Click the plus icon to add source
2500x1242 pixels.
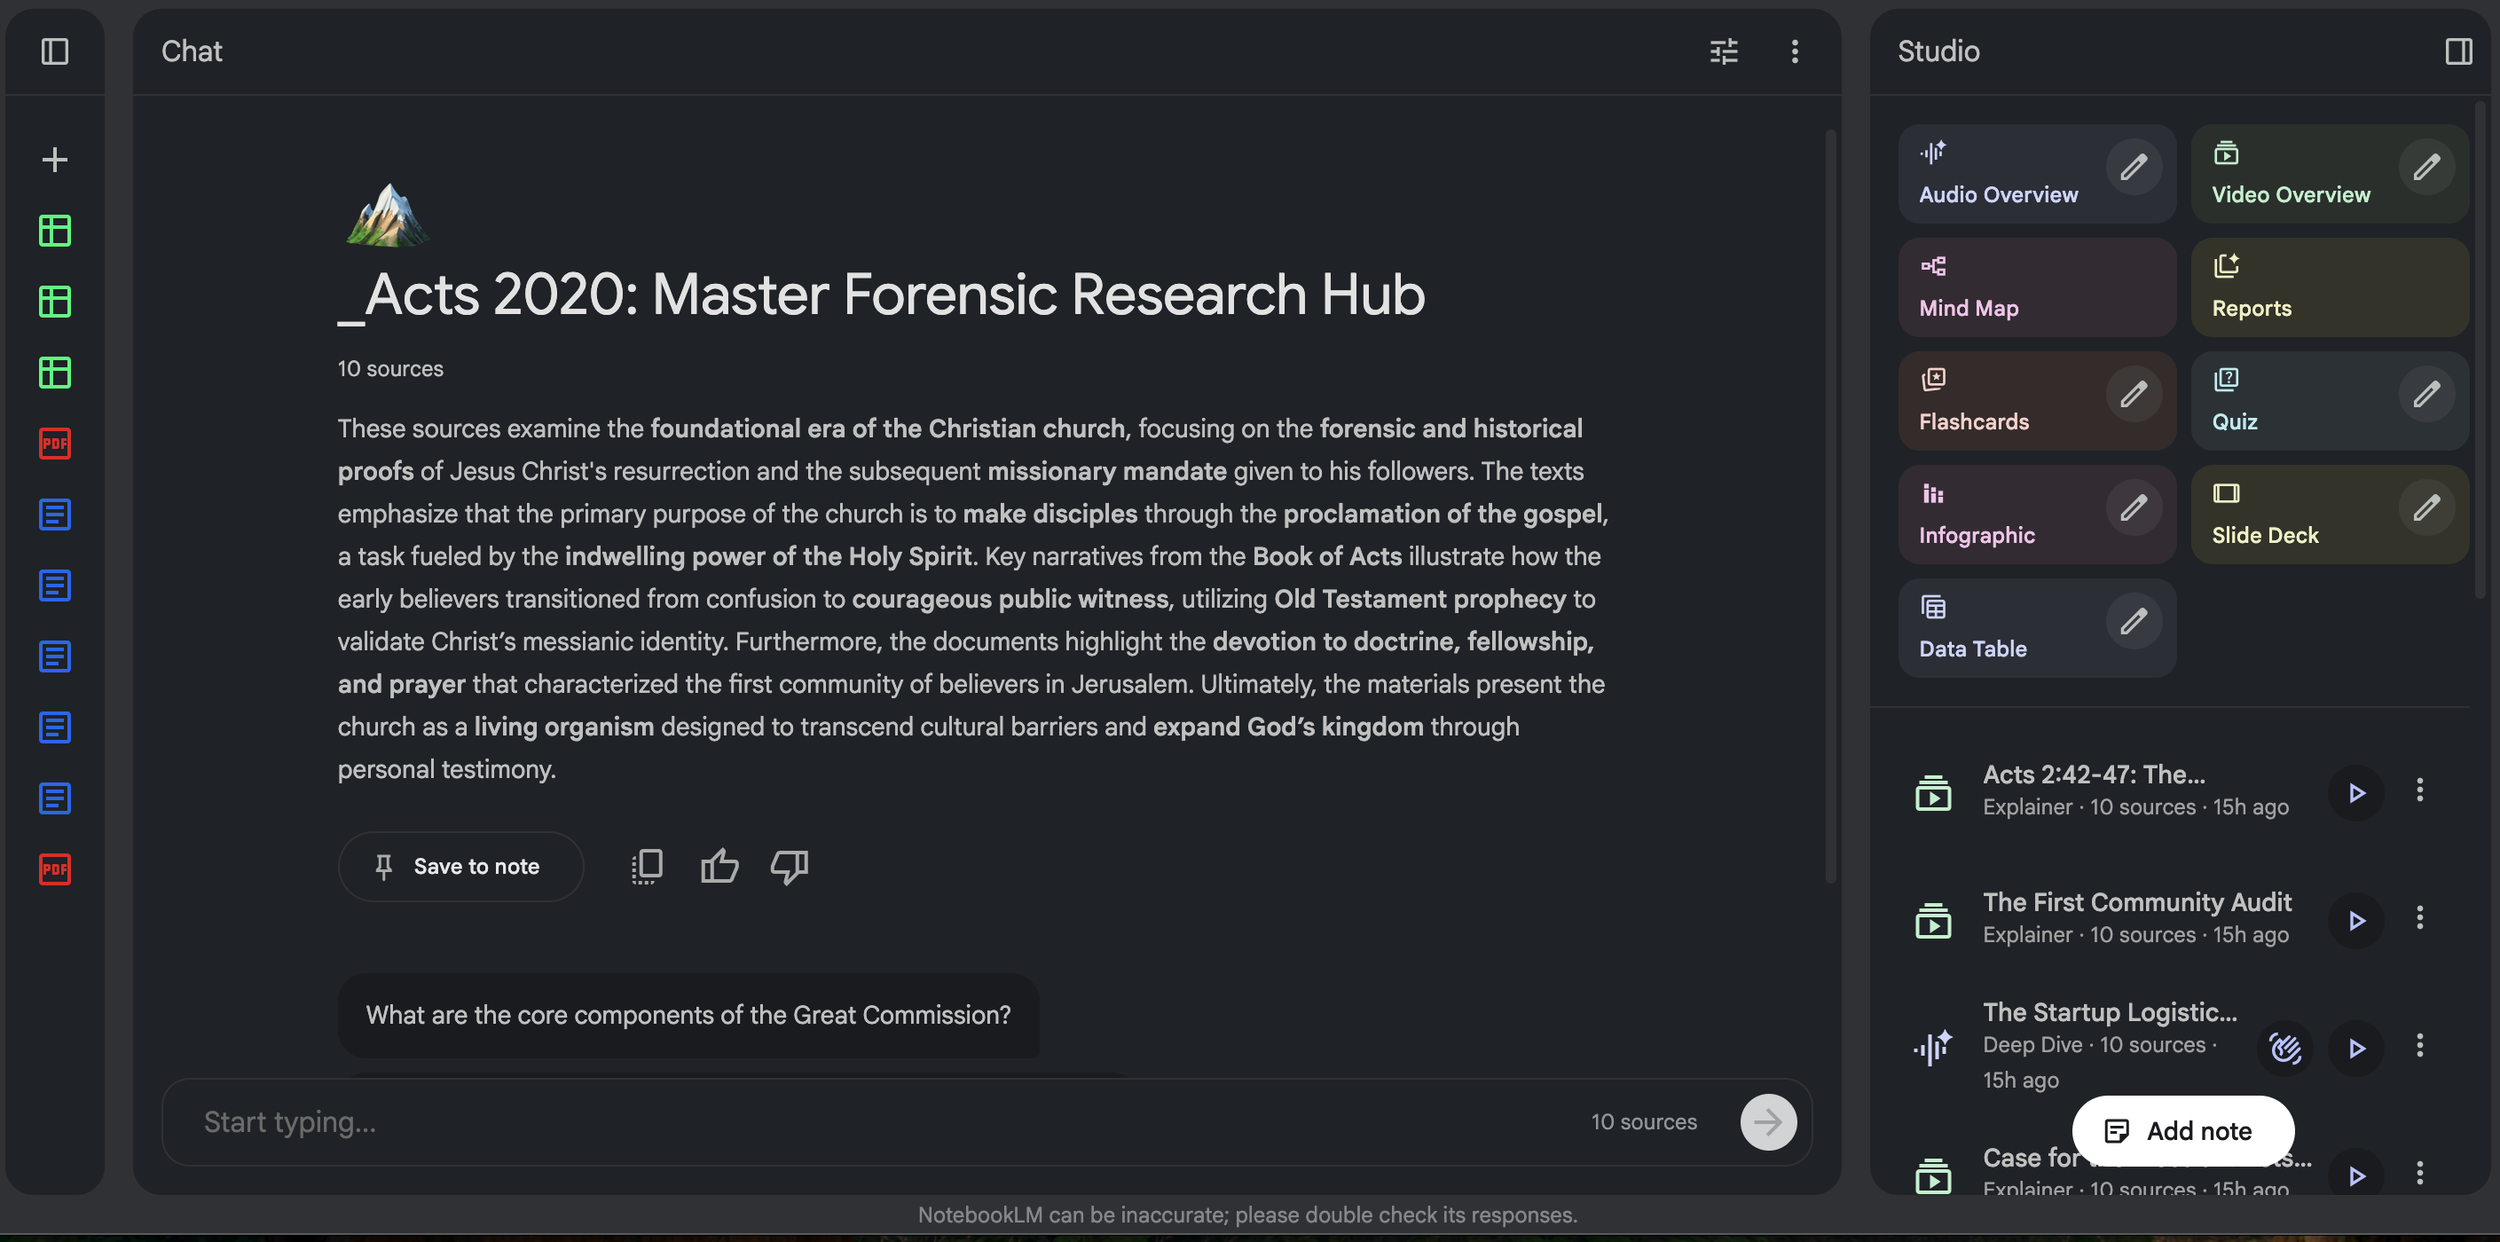pos(55,160)
